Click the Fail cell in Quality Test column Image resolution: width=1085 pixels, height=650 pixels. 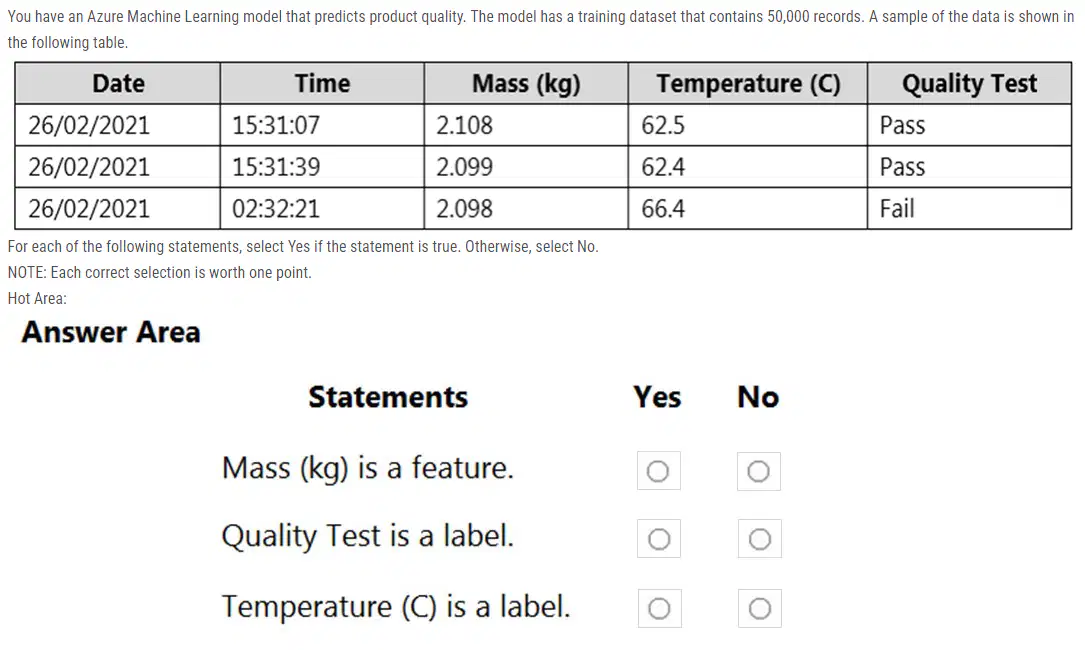pos(969,208)
